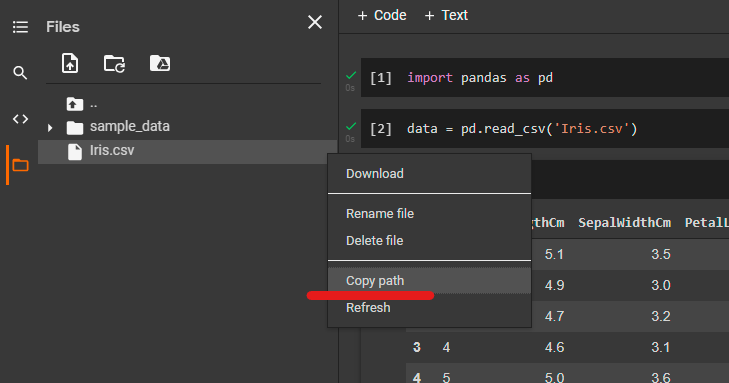Click the 3.2 SepalWidthCm value
This screenshot has width=729, height=383.
(661, 316)
